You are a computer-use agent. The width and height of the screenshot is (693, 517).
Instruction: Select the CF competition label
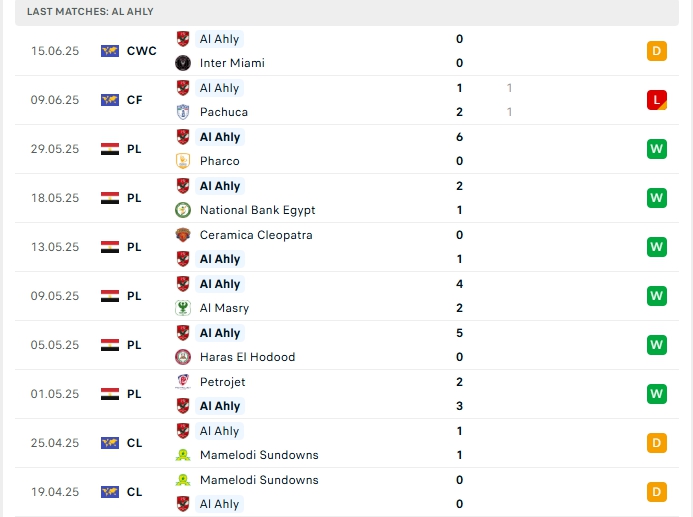click(x=135, y=100)
